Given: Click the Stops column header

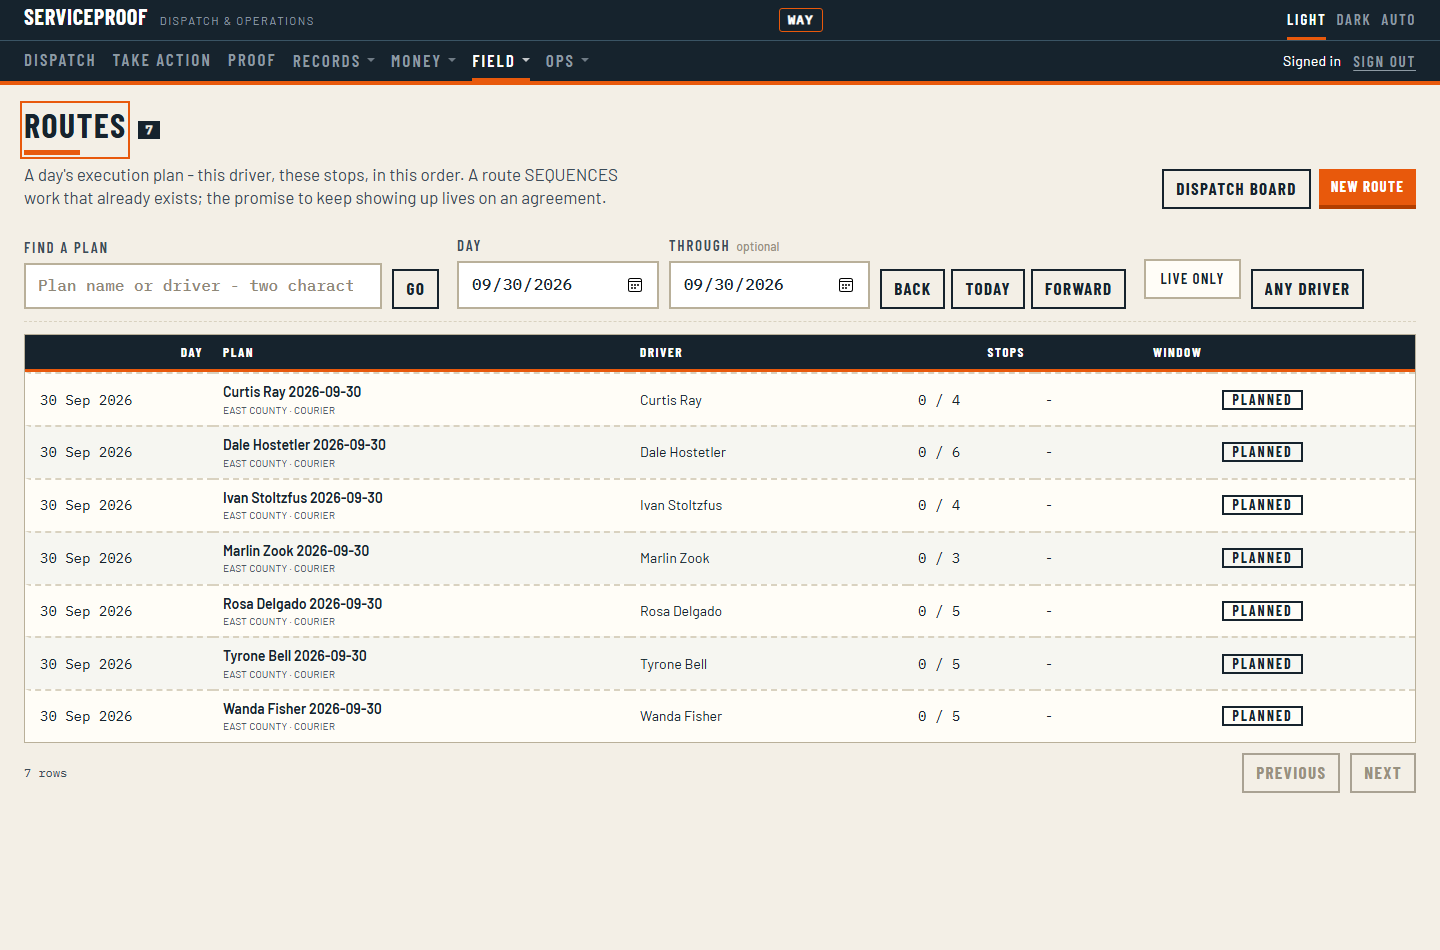Looking at the screenshot, I should click(x=1005, y=353).
